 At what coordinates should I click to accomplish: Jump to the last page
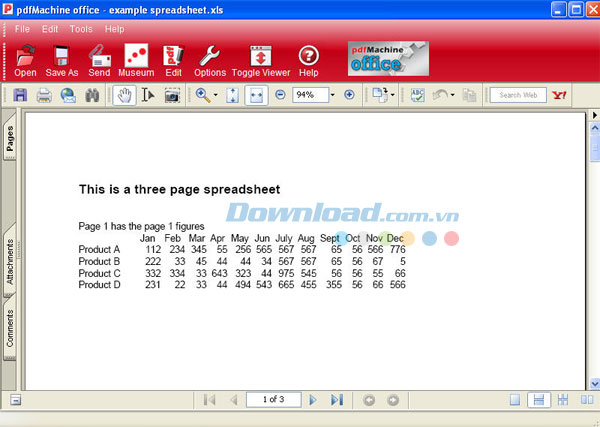point(336,400)
